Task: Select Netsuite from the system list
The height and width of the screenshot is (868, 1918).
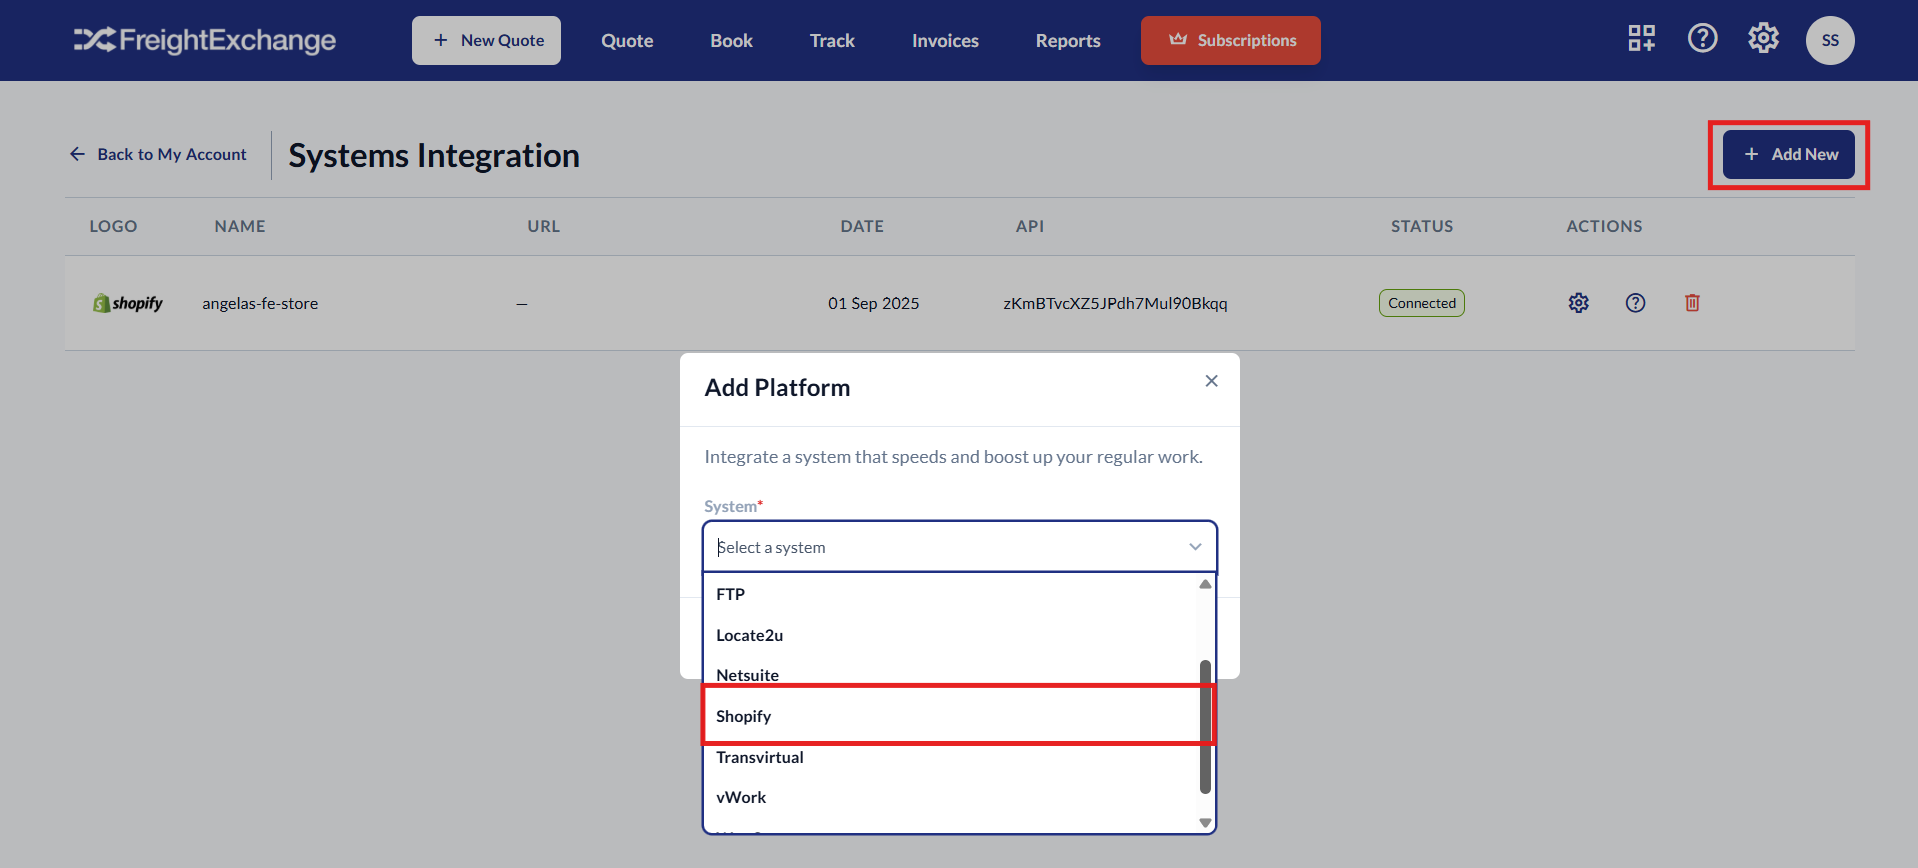Action: click(951, 675)
